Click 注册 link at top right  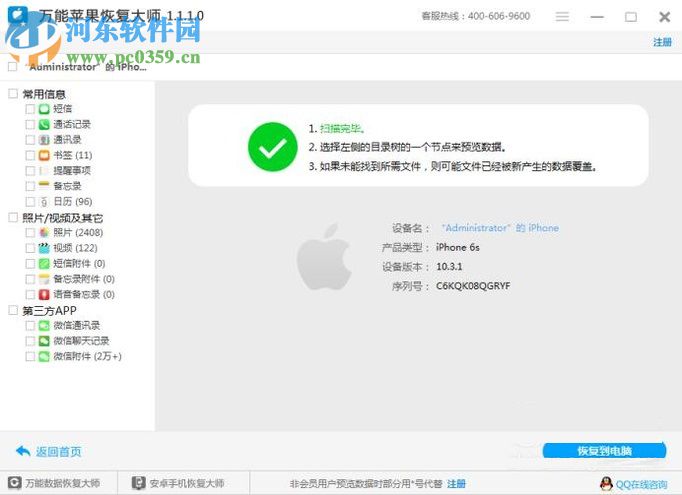click(662, 42)
